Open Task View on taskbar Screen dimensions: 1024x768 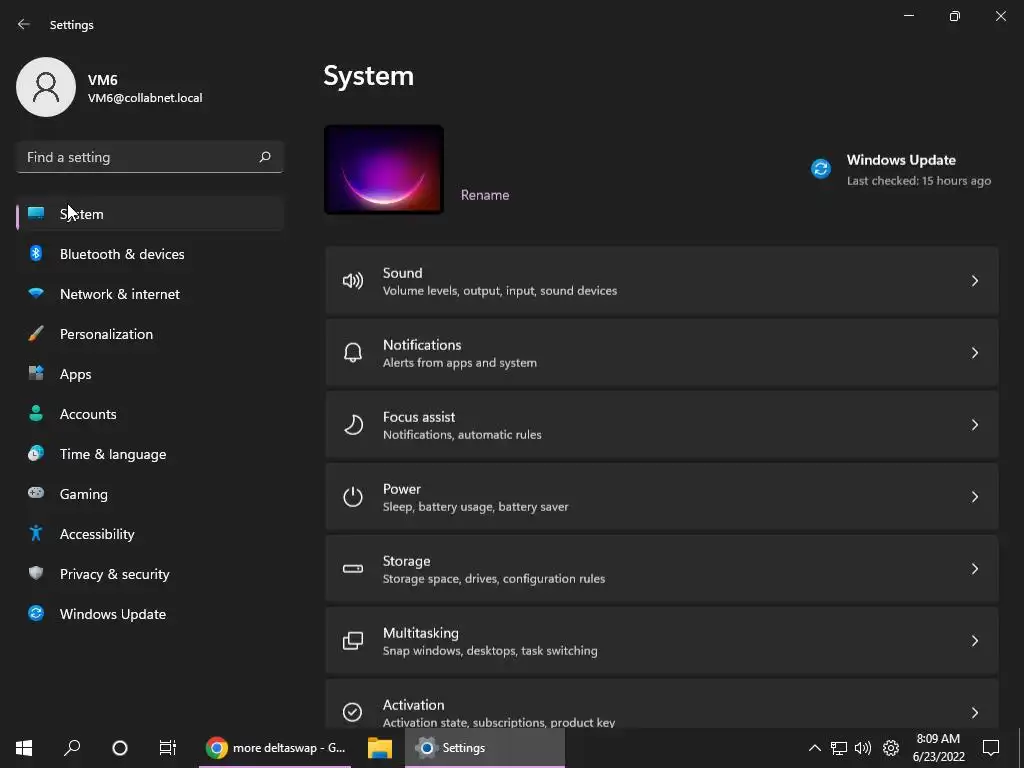(x=167, y=748)
